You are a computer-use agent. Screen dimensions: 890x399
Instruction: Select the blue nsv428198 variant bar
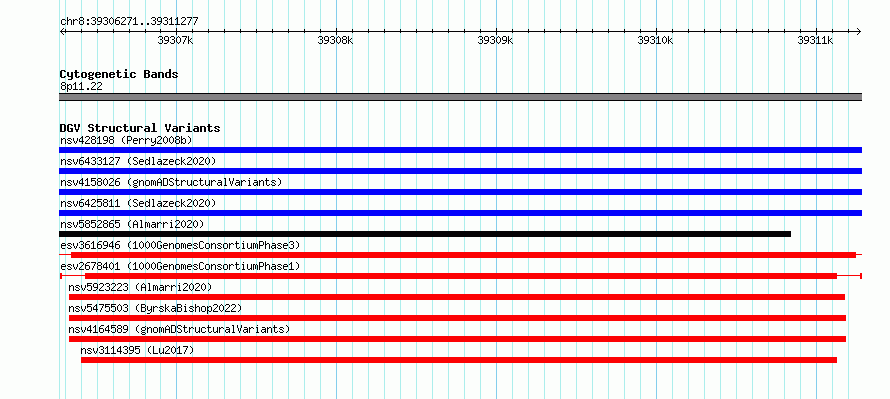(x=460, y=150)
